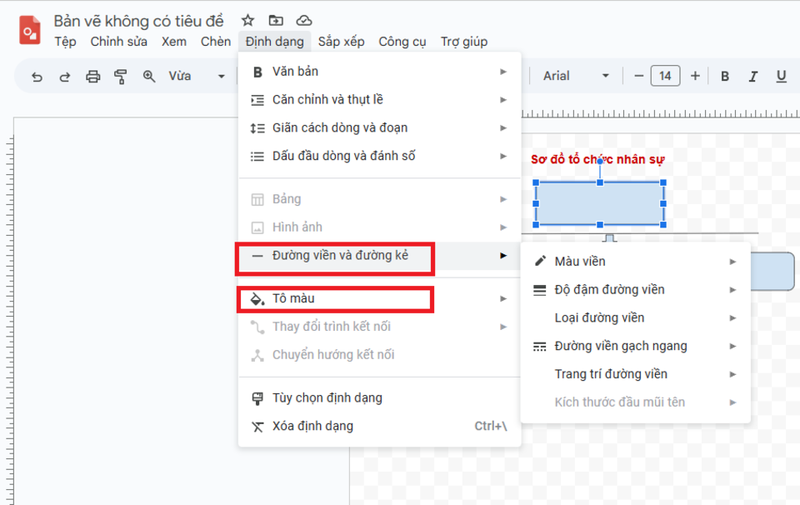Open the Chỉnh sửa menu
The width and height of the screenshot is (800, 505).
coord(119,42)
